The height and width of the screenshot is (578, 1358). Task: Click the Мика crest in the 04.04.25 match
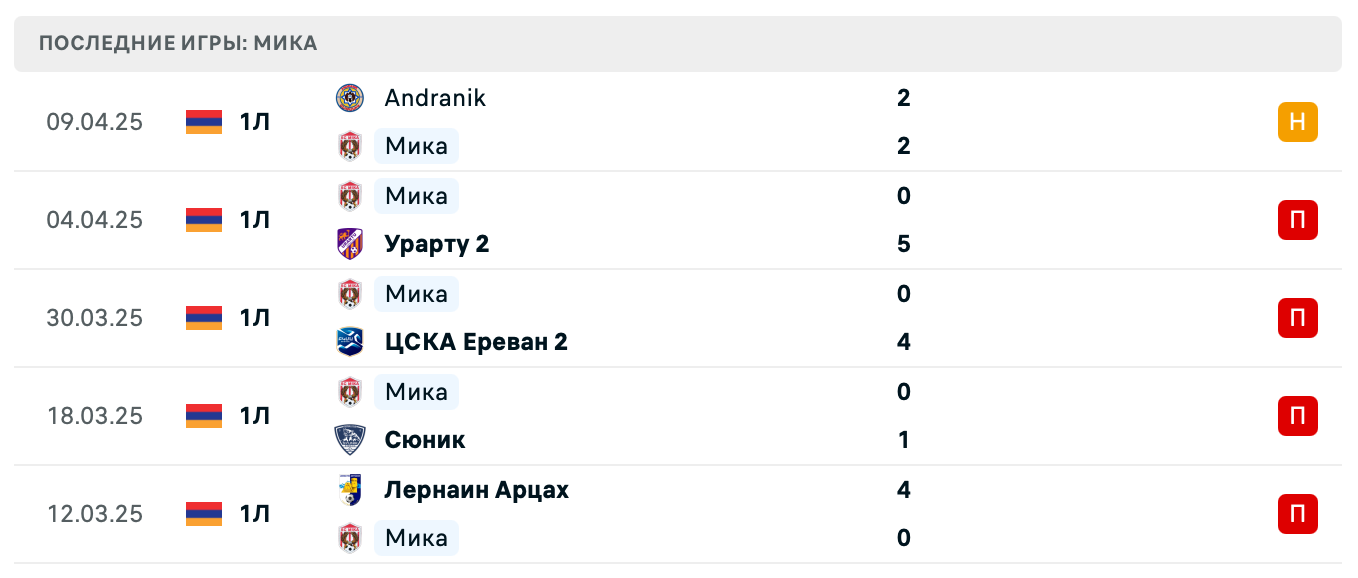[349, 196]
